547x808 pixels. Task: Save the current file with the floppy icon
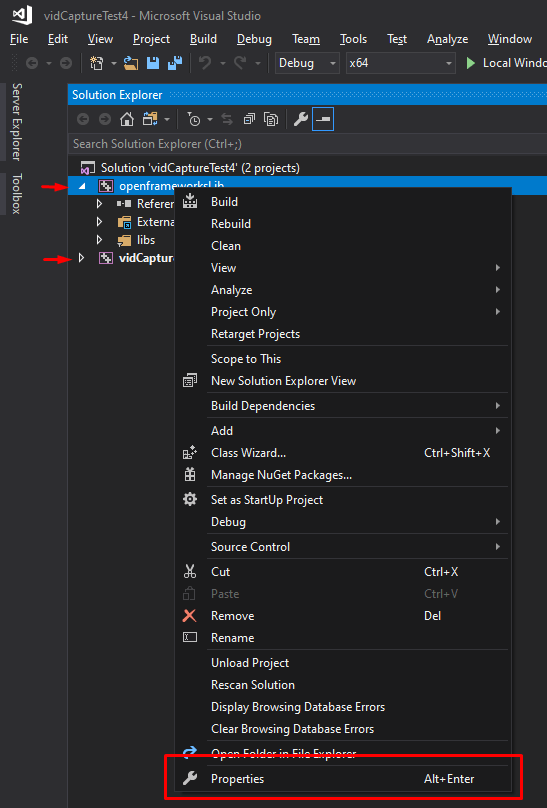[153, 63]
